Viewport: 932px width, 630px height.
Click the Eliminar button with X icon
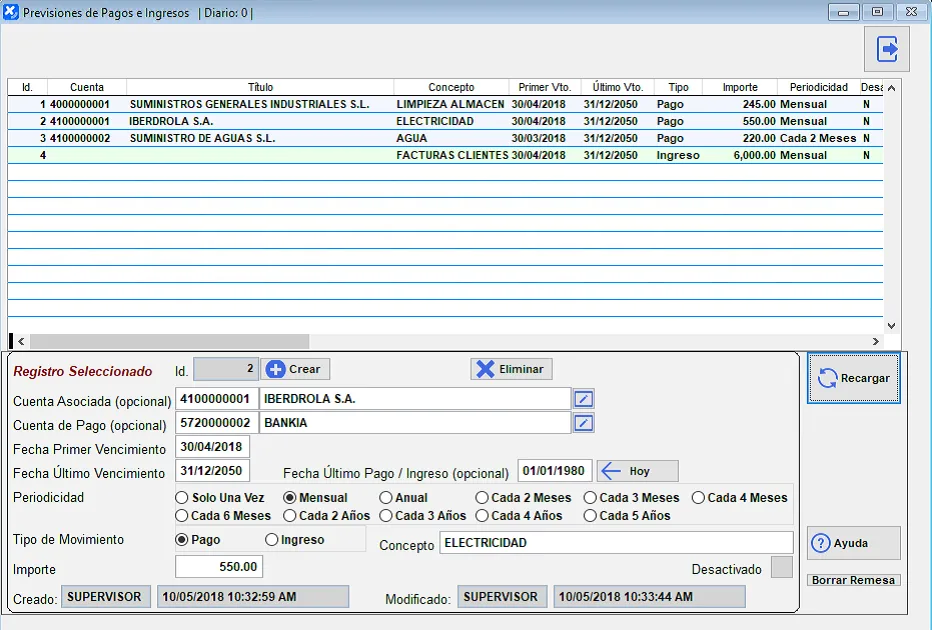click(511, 369)
